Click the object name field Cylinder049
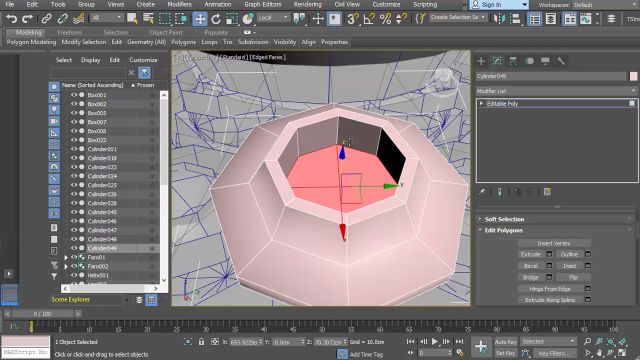The width and height of the screenshot is (640, 360). (551, 76)
